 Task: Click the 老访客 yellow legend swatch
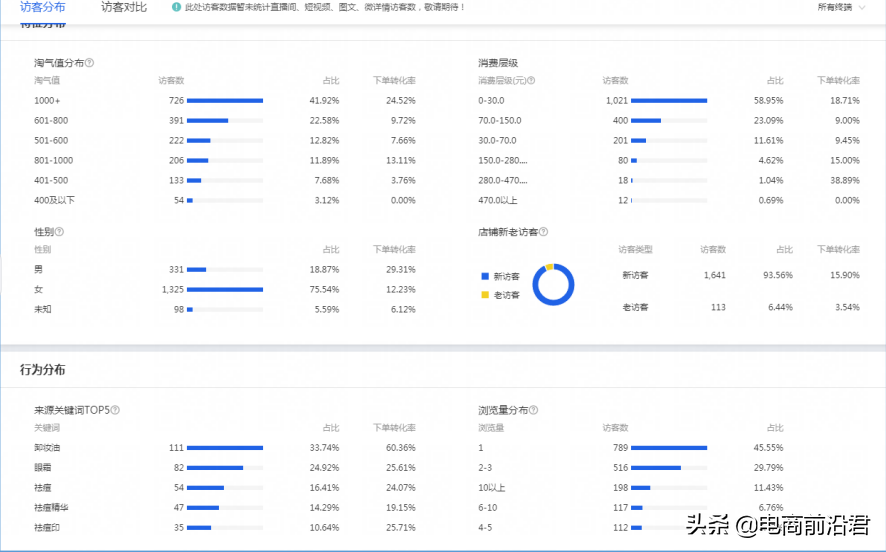coord(485,295)
